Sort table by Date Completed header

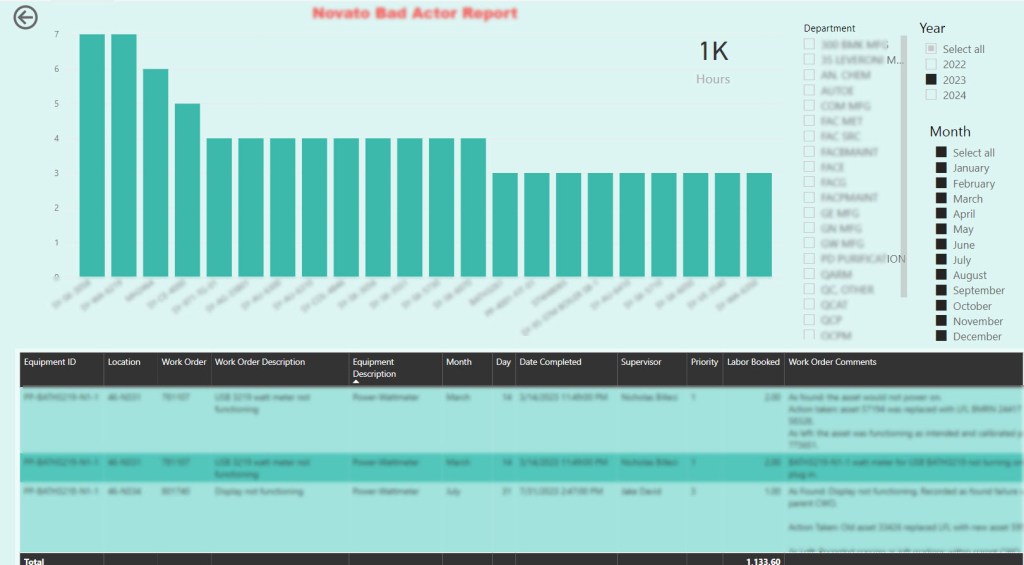550,362
